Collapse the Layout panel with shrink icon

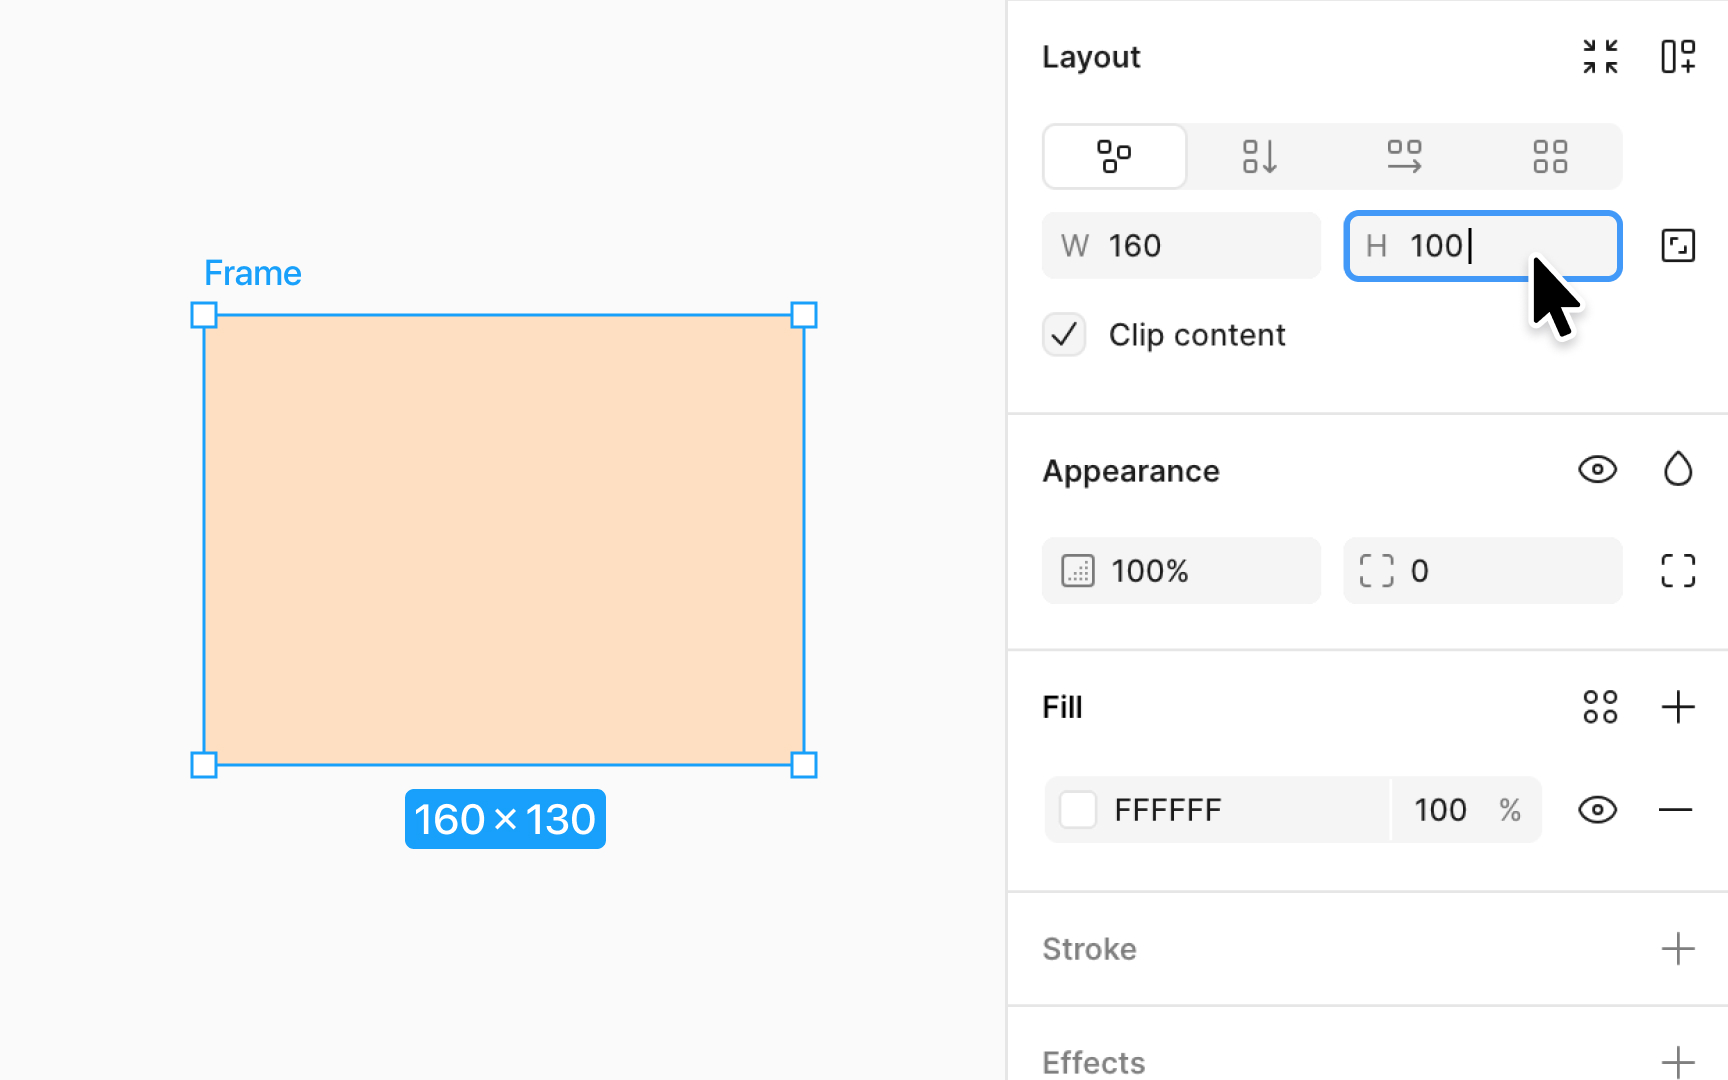1600,57
